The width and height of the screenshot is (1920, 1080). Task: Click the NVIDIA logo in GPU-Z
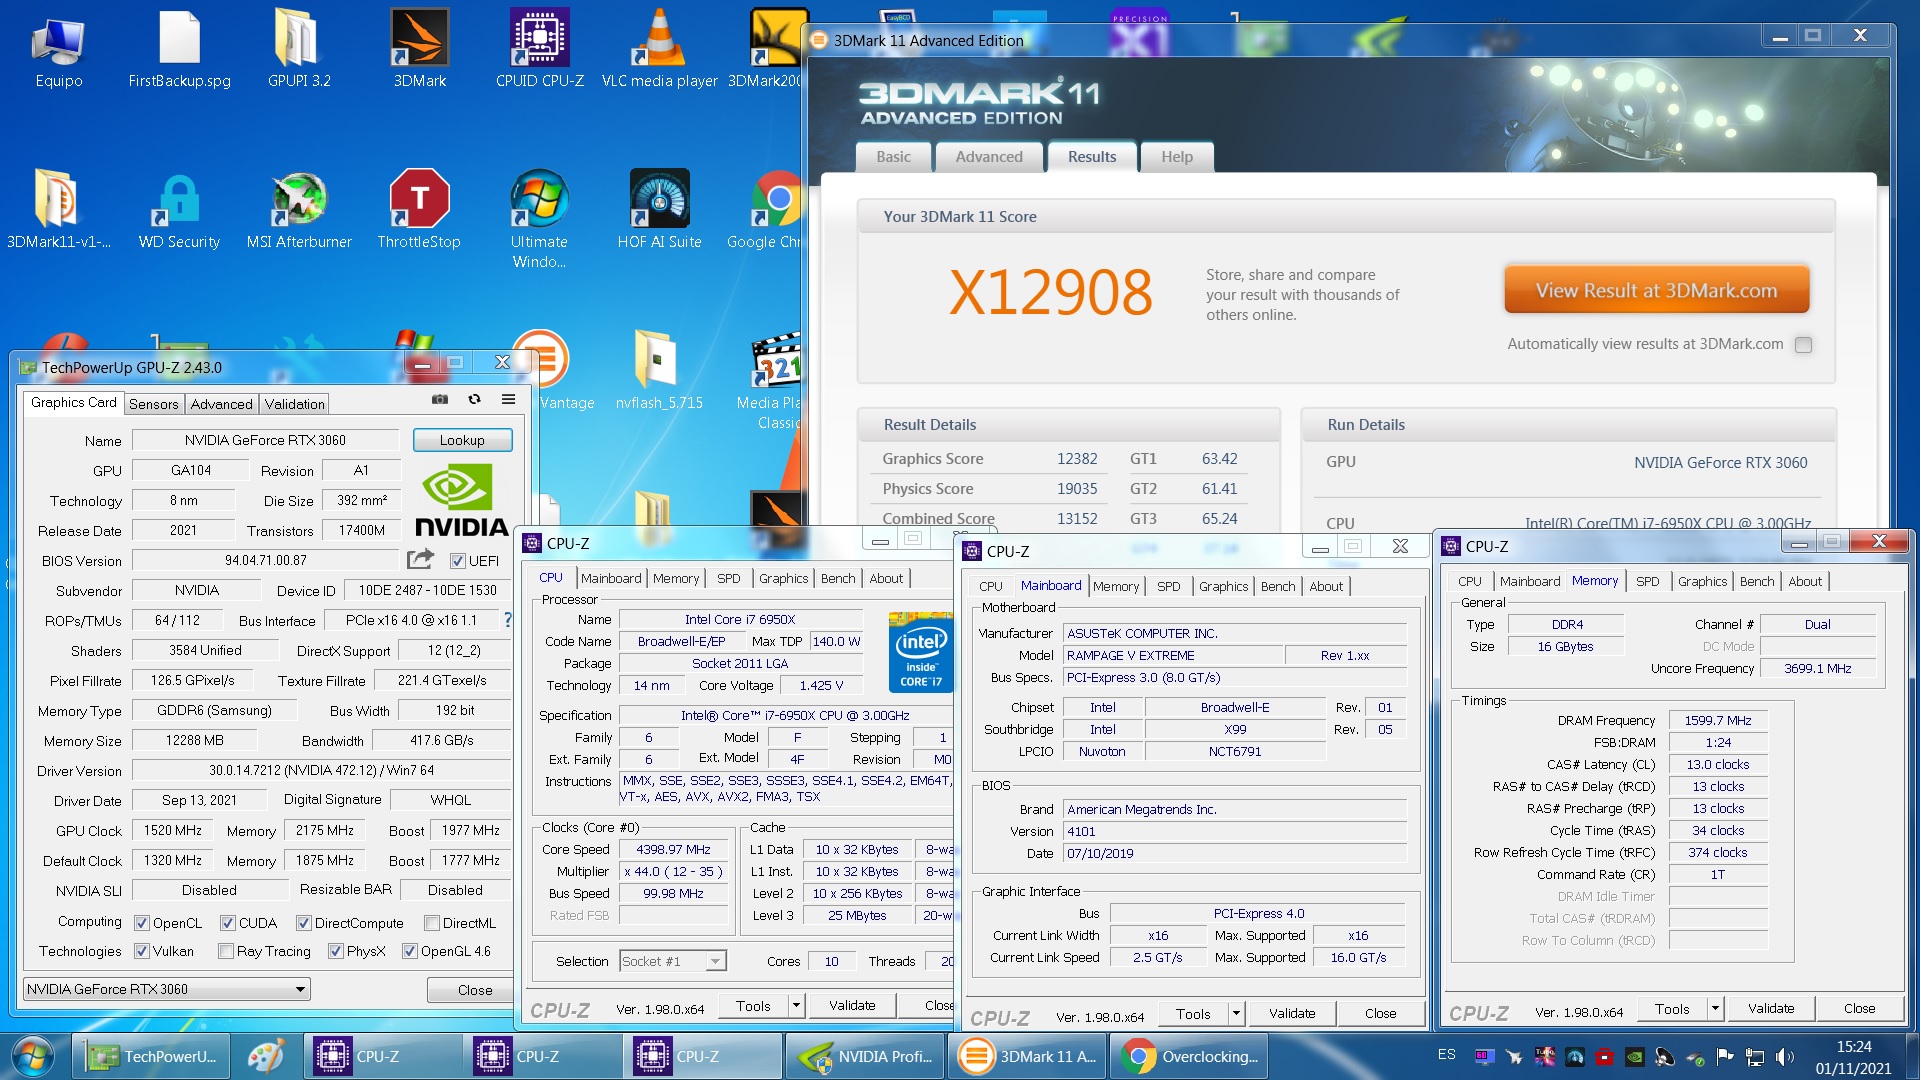461,501
